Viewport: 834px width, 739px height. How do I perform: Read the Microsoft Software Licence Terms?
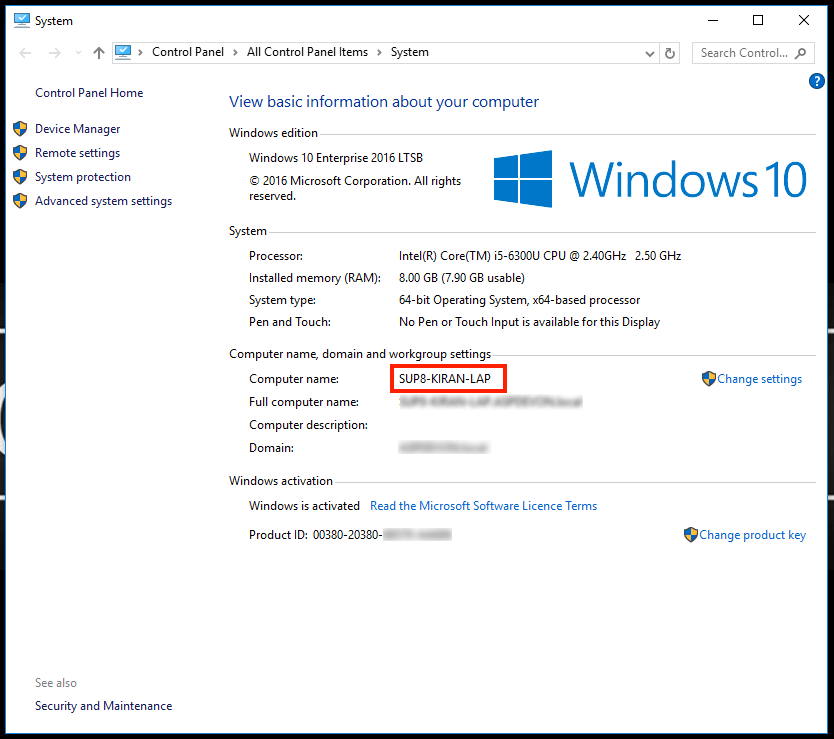(x=483, y=506)
